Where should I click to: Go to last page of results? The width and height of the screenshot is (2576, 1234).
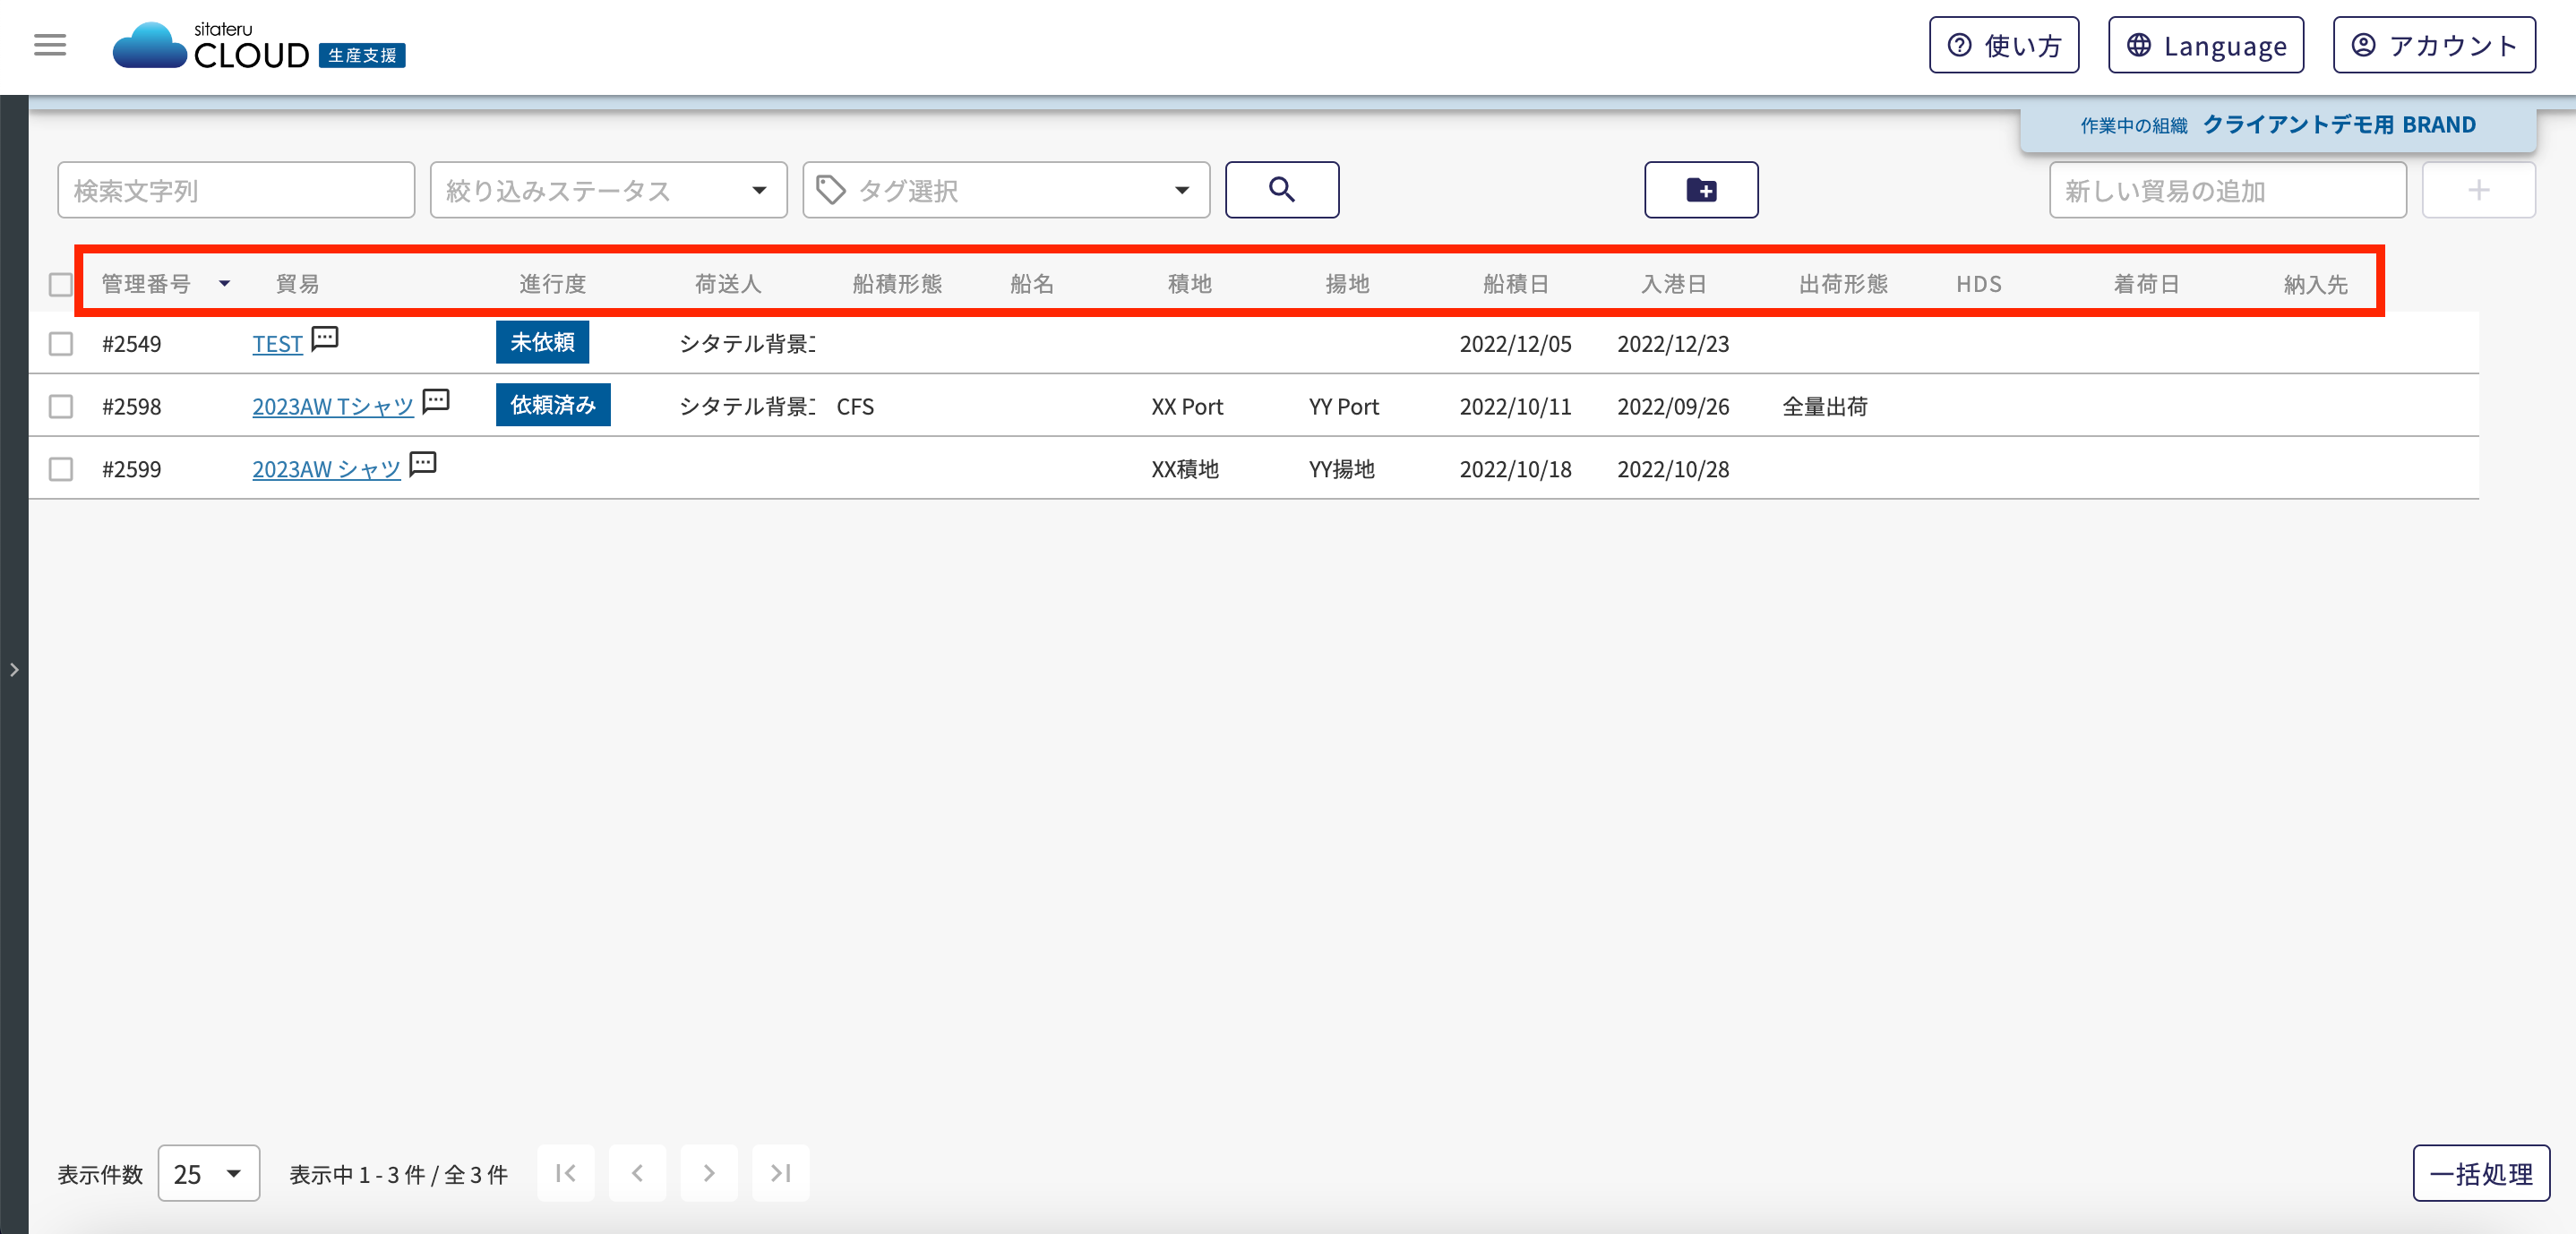tap(781, 1173)
